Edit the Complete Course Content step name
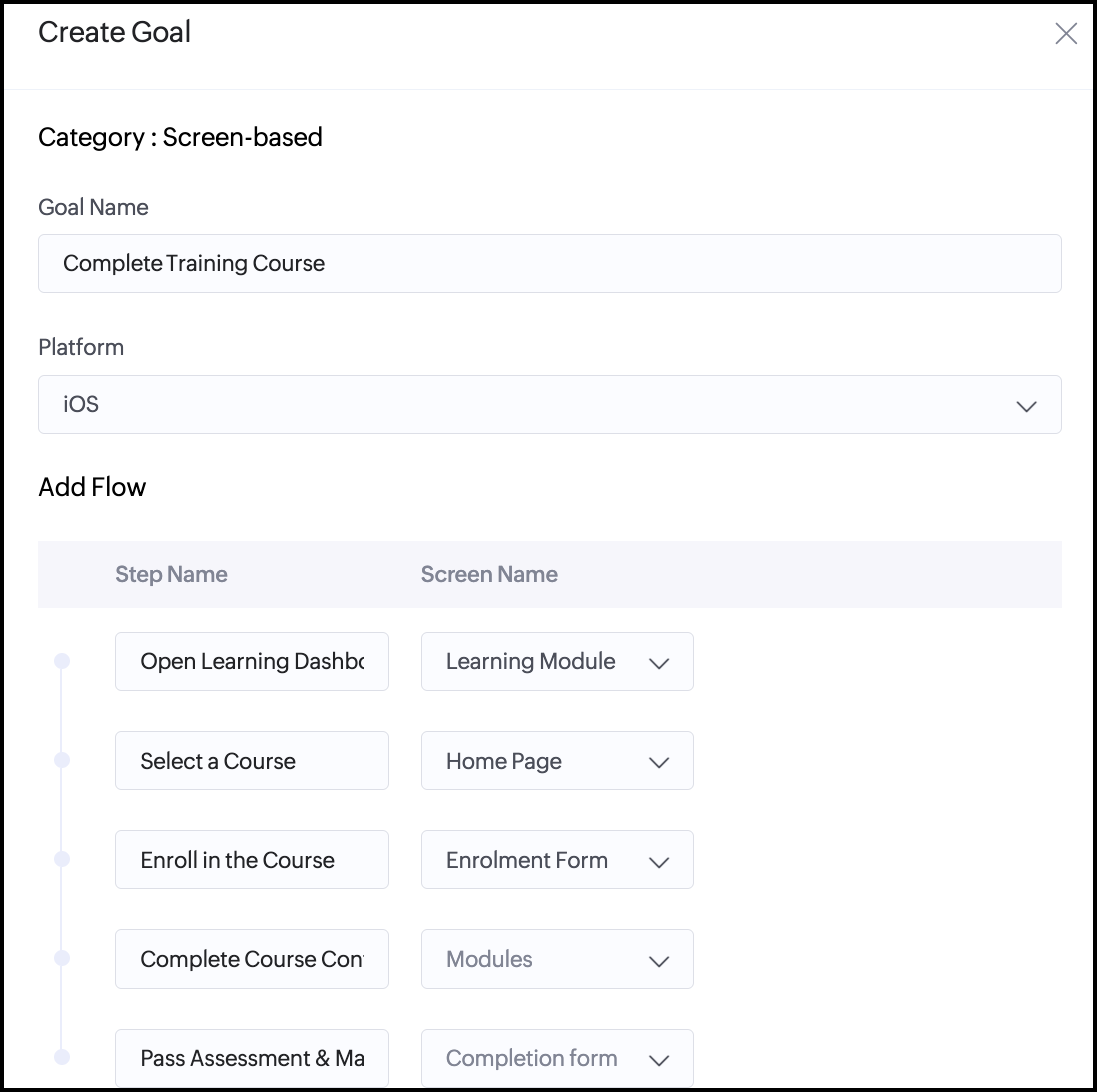 click(x=251, y=959)
